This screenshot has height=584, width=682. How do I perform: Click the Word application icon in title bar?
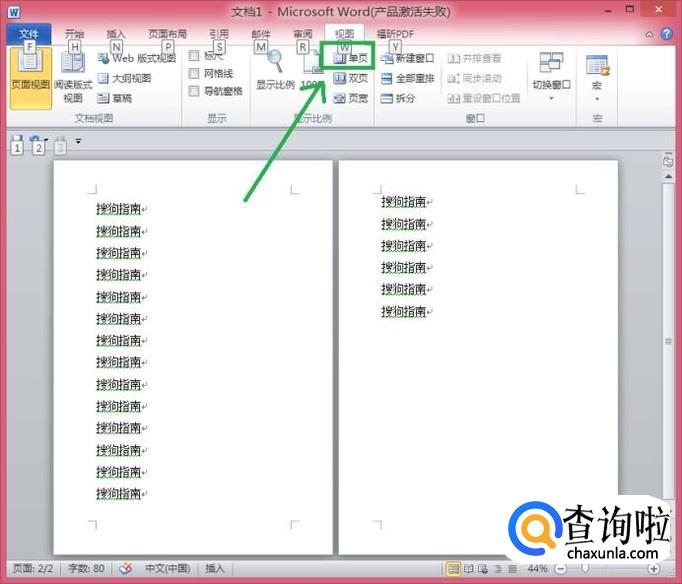(14, 12)
